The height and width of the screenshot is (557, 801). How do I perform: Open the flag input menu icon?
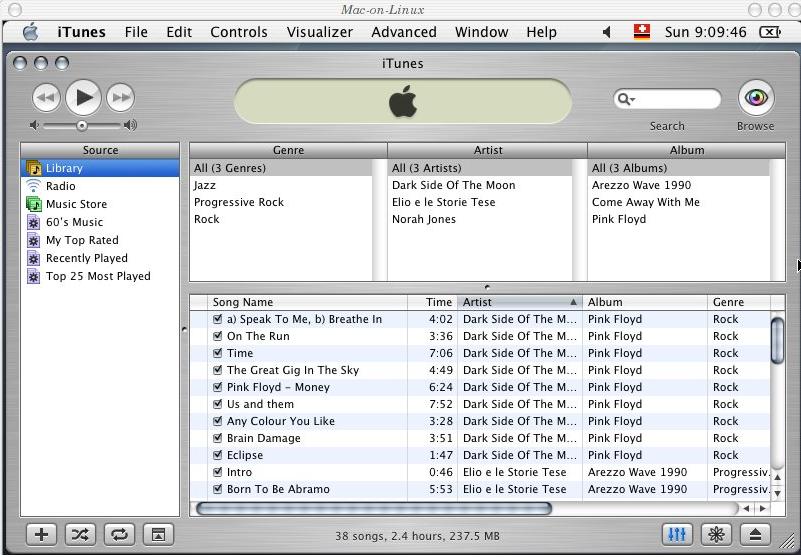tap(642, 32)
